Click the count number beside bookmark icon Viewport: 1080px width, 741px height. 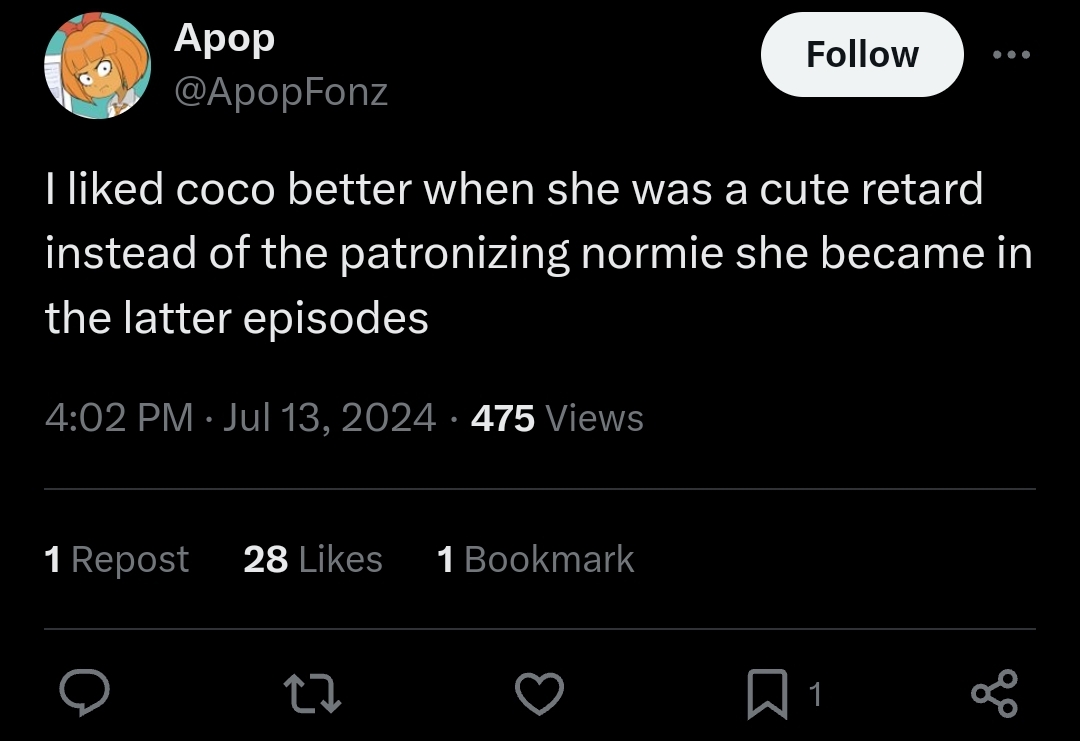coord(815,694)
